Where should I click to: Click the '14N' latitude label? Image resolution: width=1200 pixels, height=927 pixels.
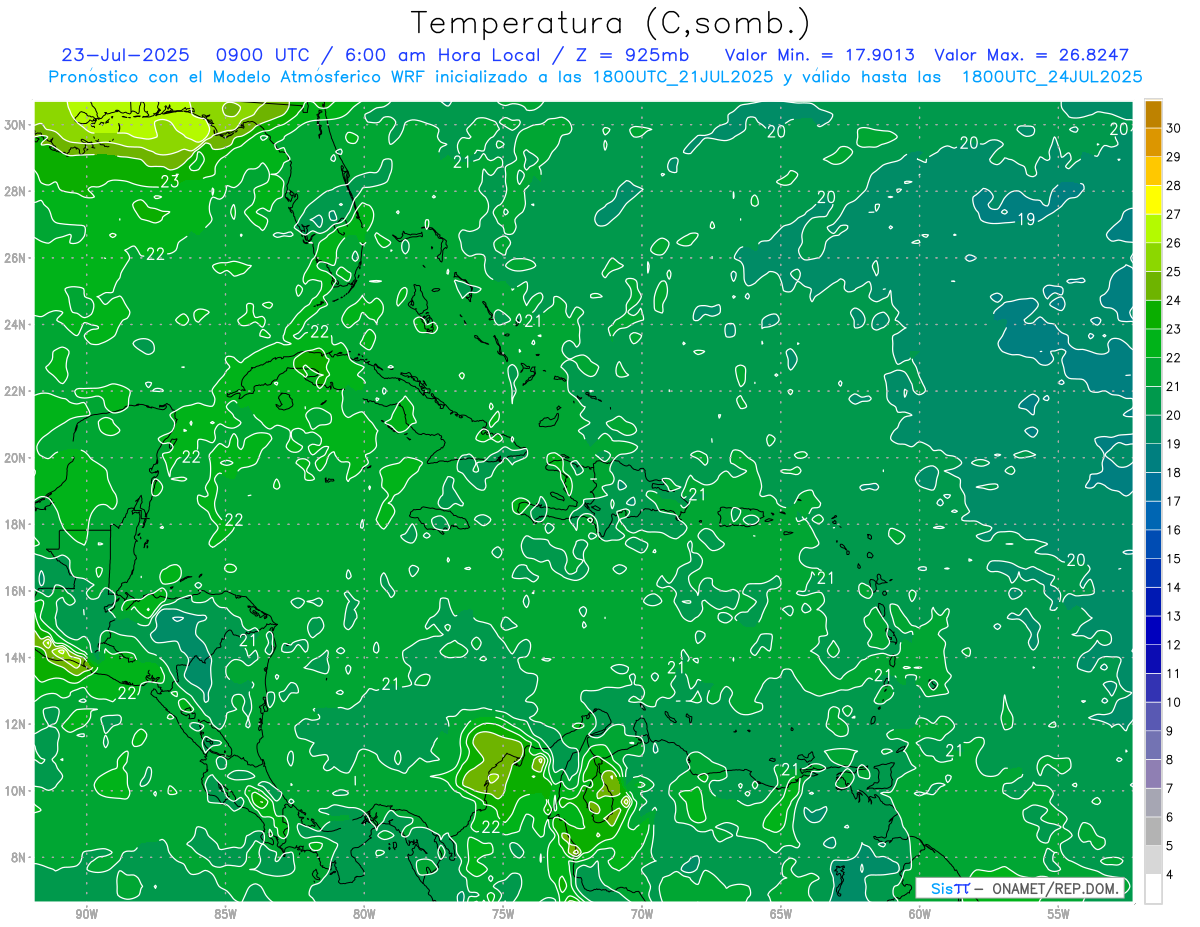15,658
